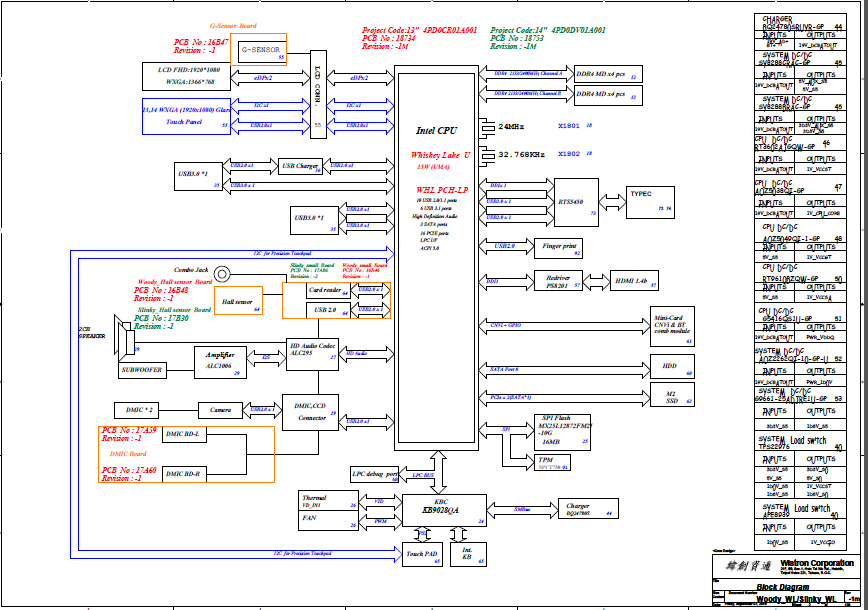Click the orange G-Sensor Board label
The image size is (868, 610).
[233, 26]
